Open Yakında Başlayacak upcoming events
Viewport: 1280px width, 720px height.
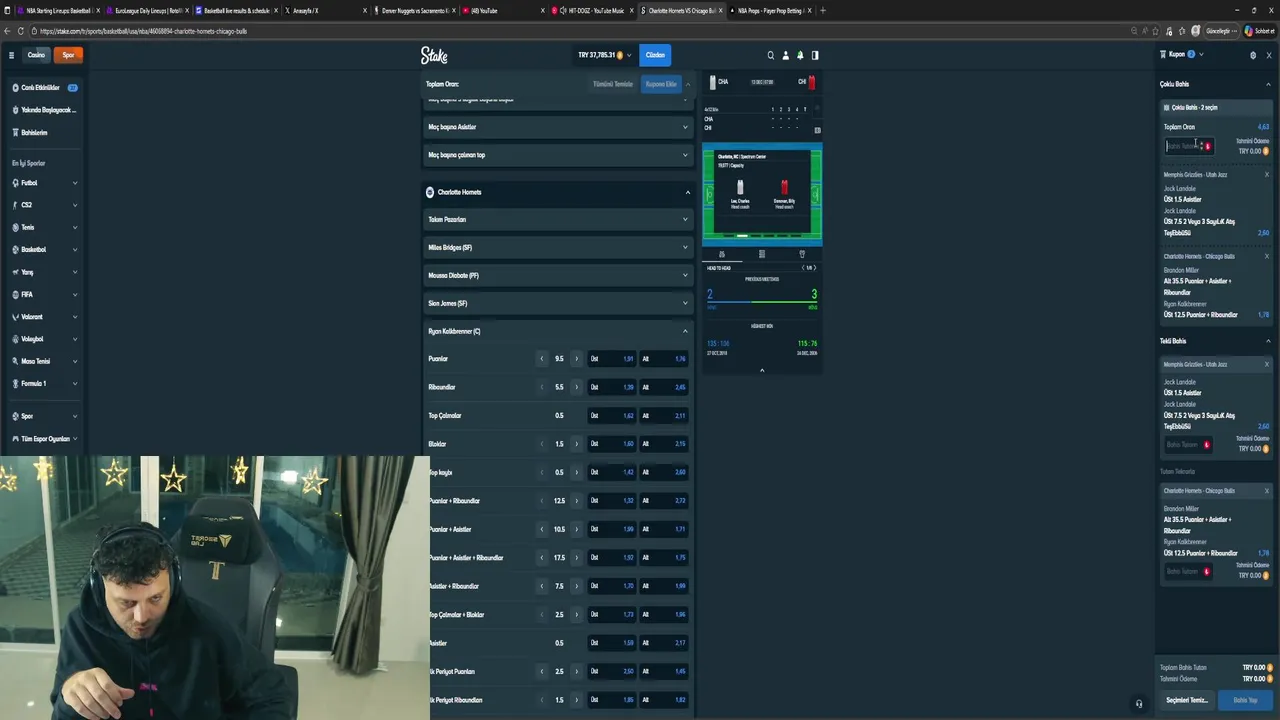45,110
